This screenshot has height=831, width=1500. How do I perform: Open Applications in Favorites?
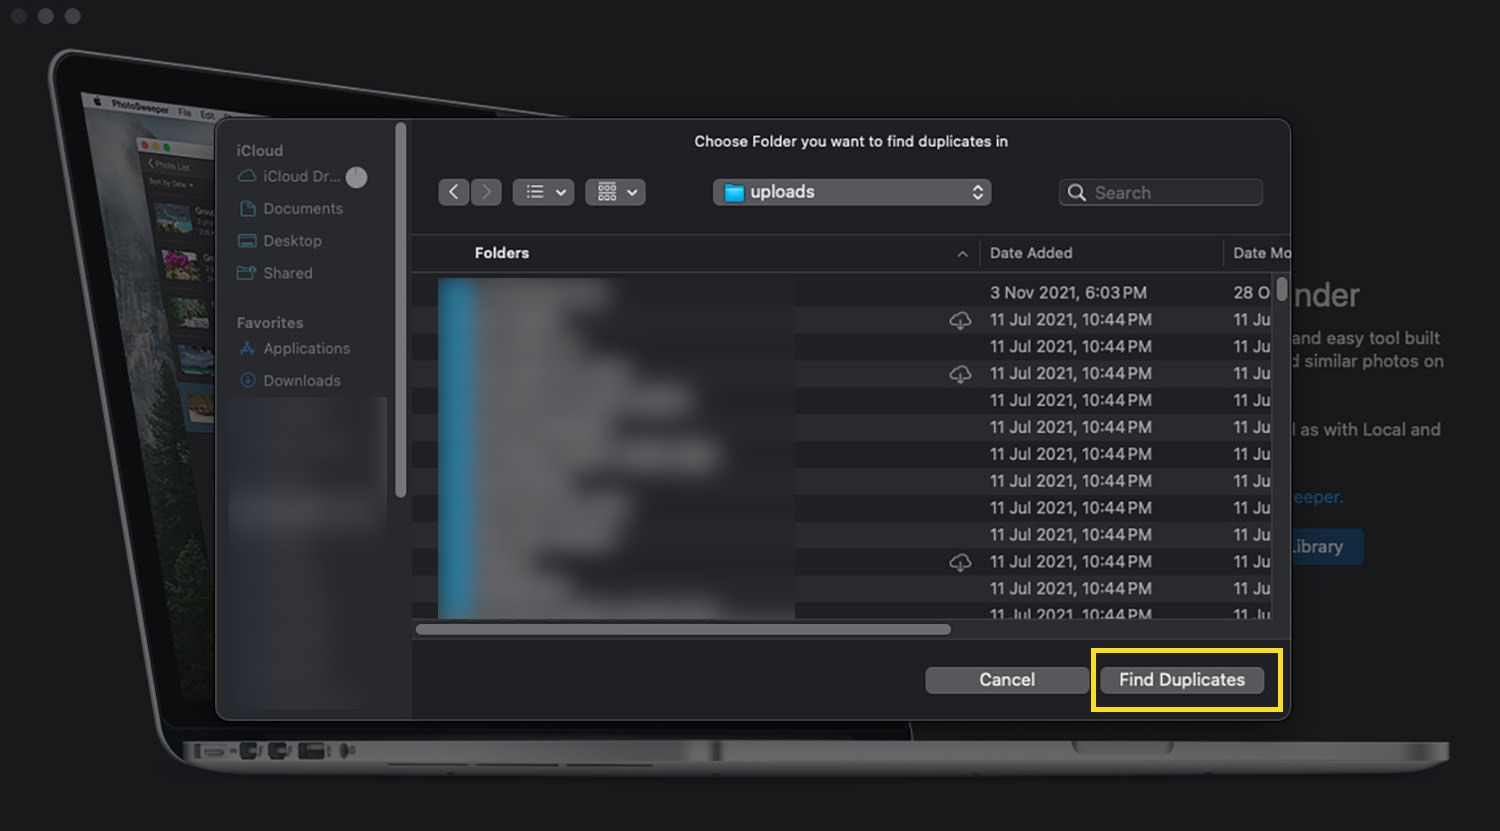294,348
